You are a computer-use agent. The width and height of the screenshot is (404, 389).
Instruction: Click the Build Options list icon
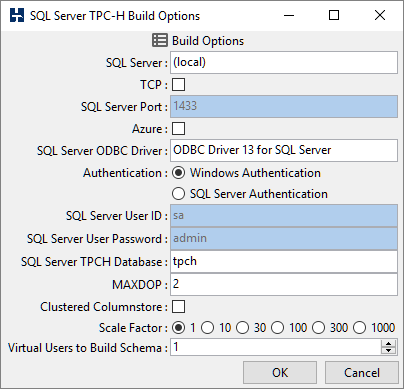click(160, 40)
